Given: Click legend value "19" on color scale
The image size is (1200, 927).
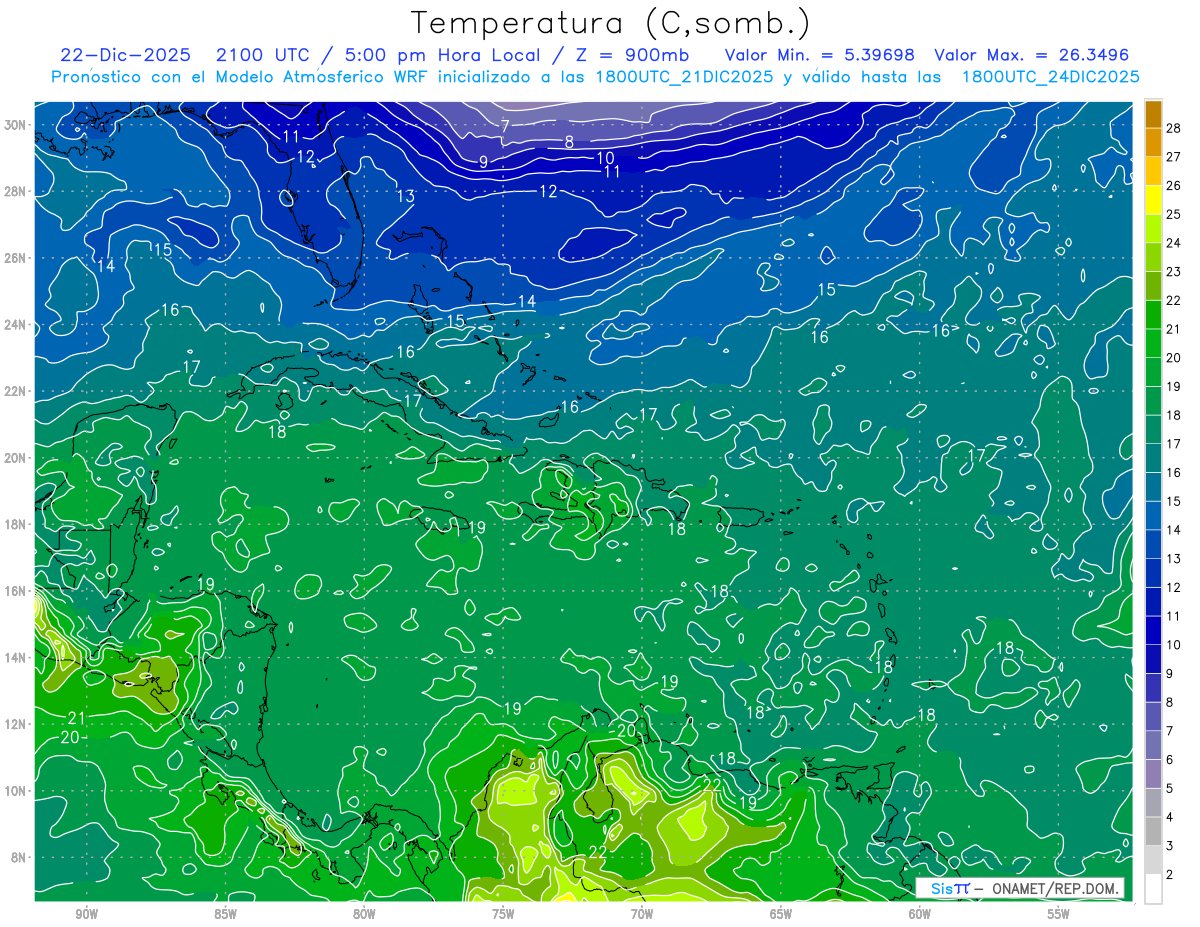Looking at the screenshot, I should tap(1174, 386).
